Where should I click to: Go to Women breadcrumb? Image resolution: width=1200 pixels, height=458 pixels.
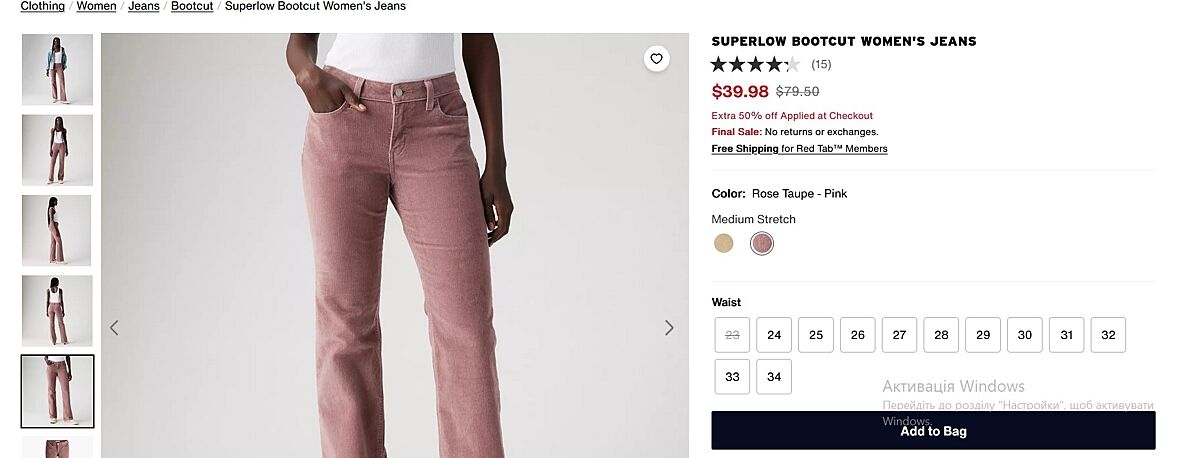coord(96,6)
